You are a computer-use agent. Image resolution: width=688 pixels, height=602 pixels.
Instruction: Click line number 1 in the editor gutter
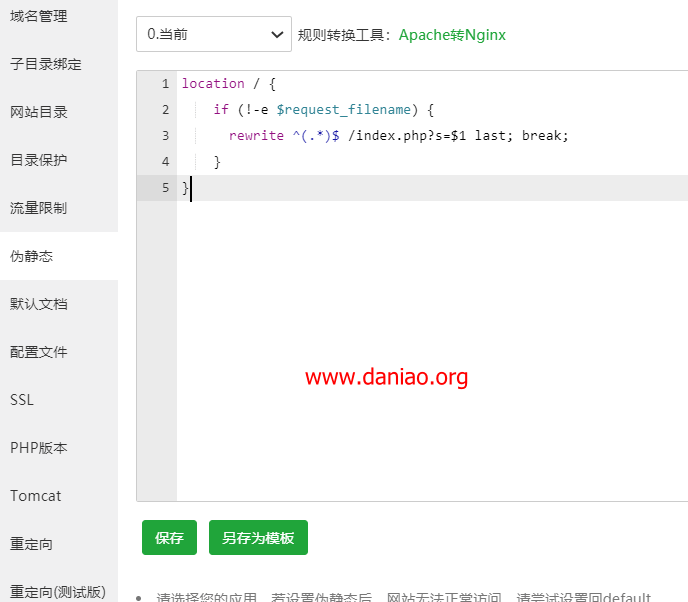(x=165, y=83)
